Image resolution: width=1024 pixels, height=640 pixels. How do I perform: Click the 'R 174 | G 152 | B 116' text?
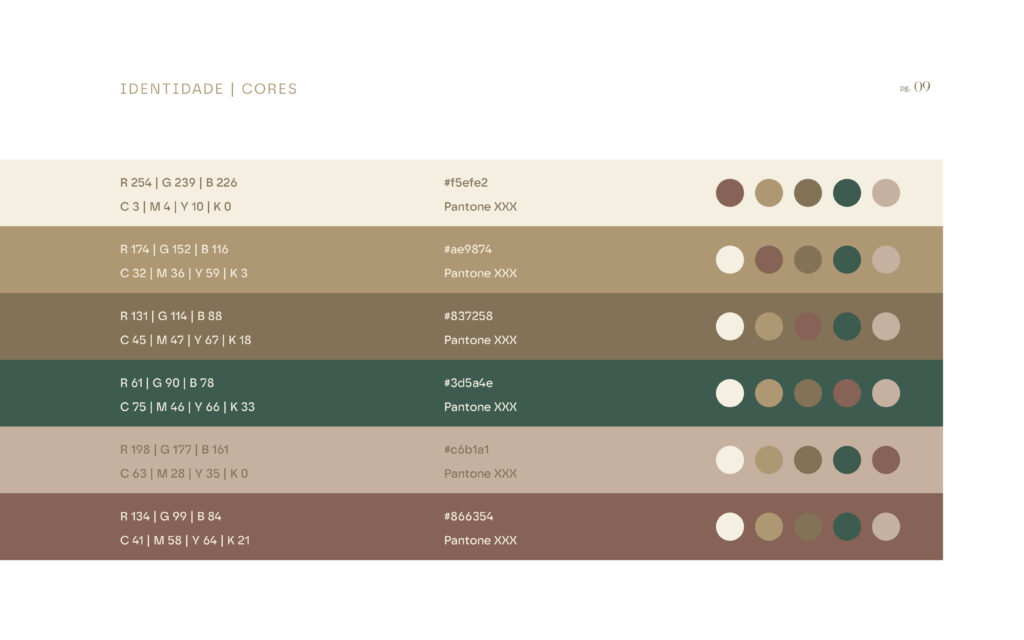(174, 250)
